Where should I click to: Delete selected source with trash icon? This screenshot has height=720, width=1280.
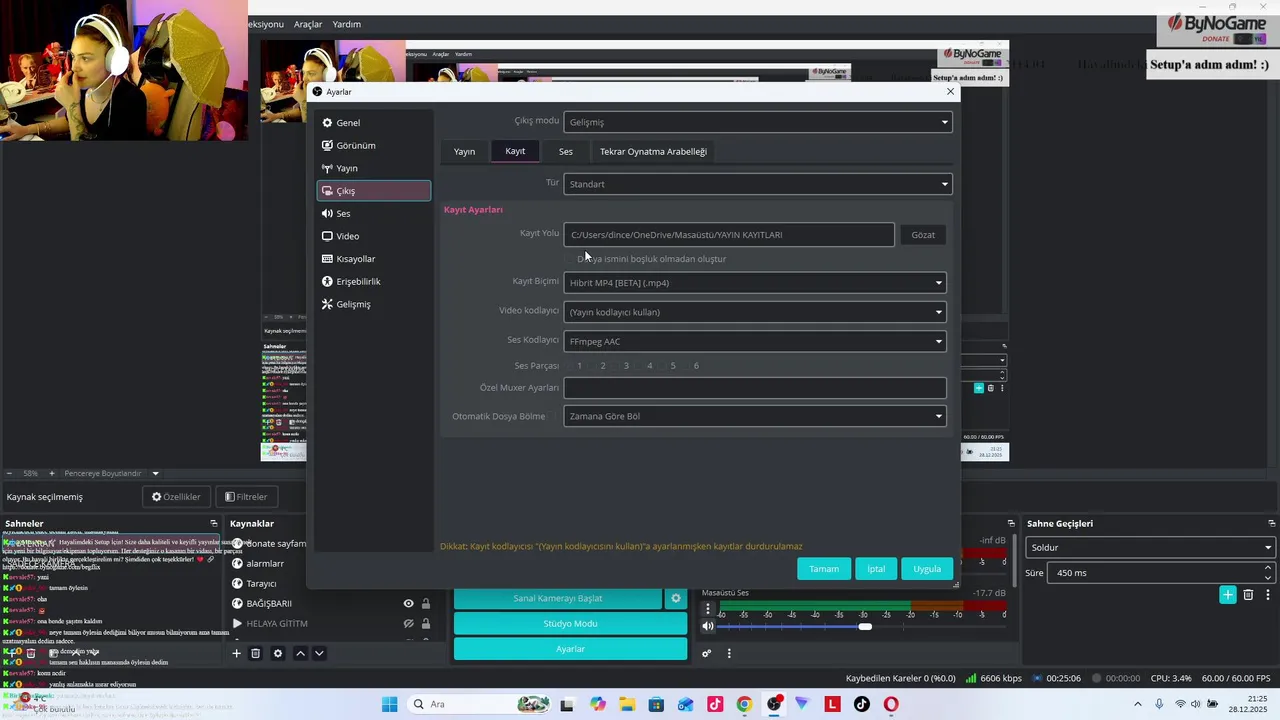click(256, 653)
